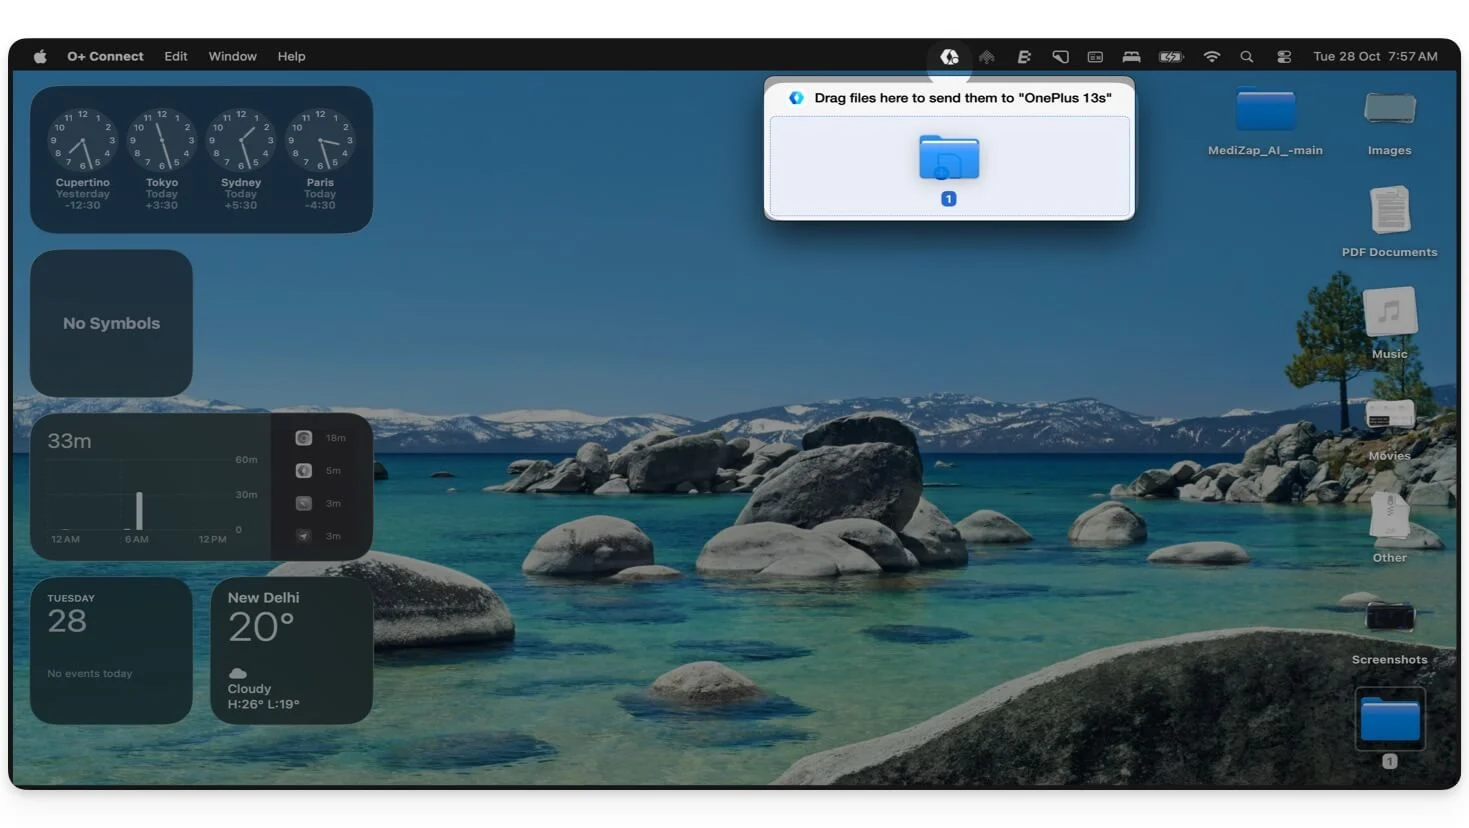Screen dimensions: 1469x828
Task: Expand the Screenshots desktop stack
Action: tap(1389, 618)
